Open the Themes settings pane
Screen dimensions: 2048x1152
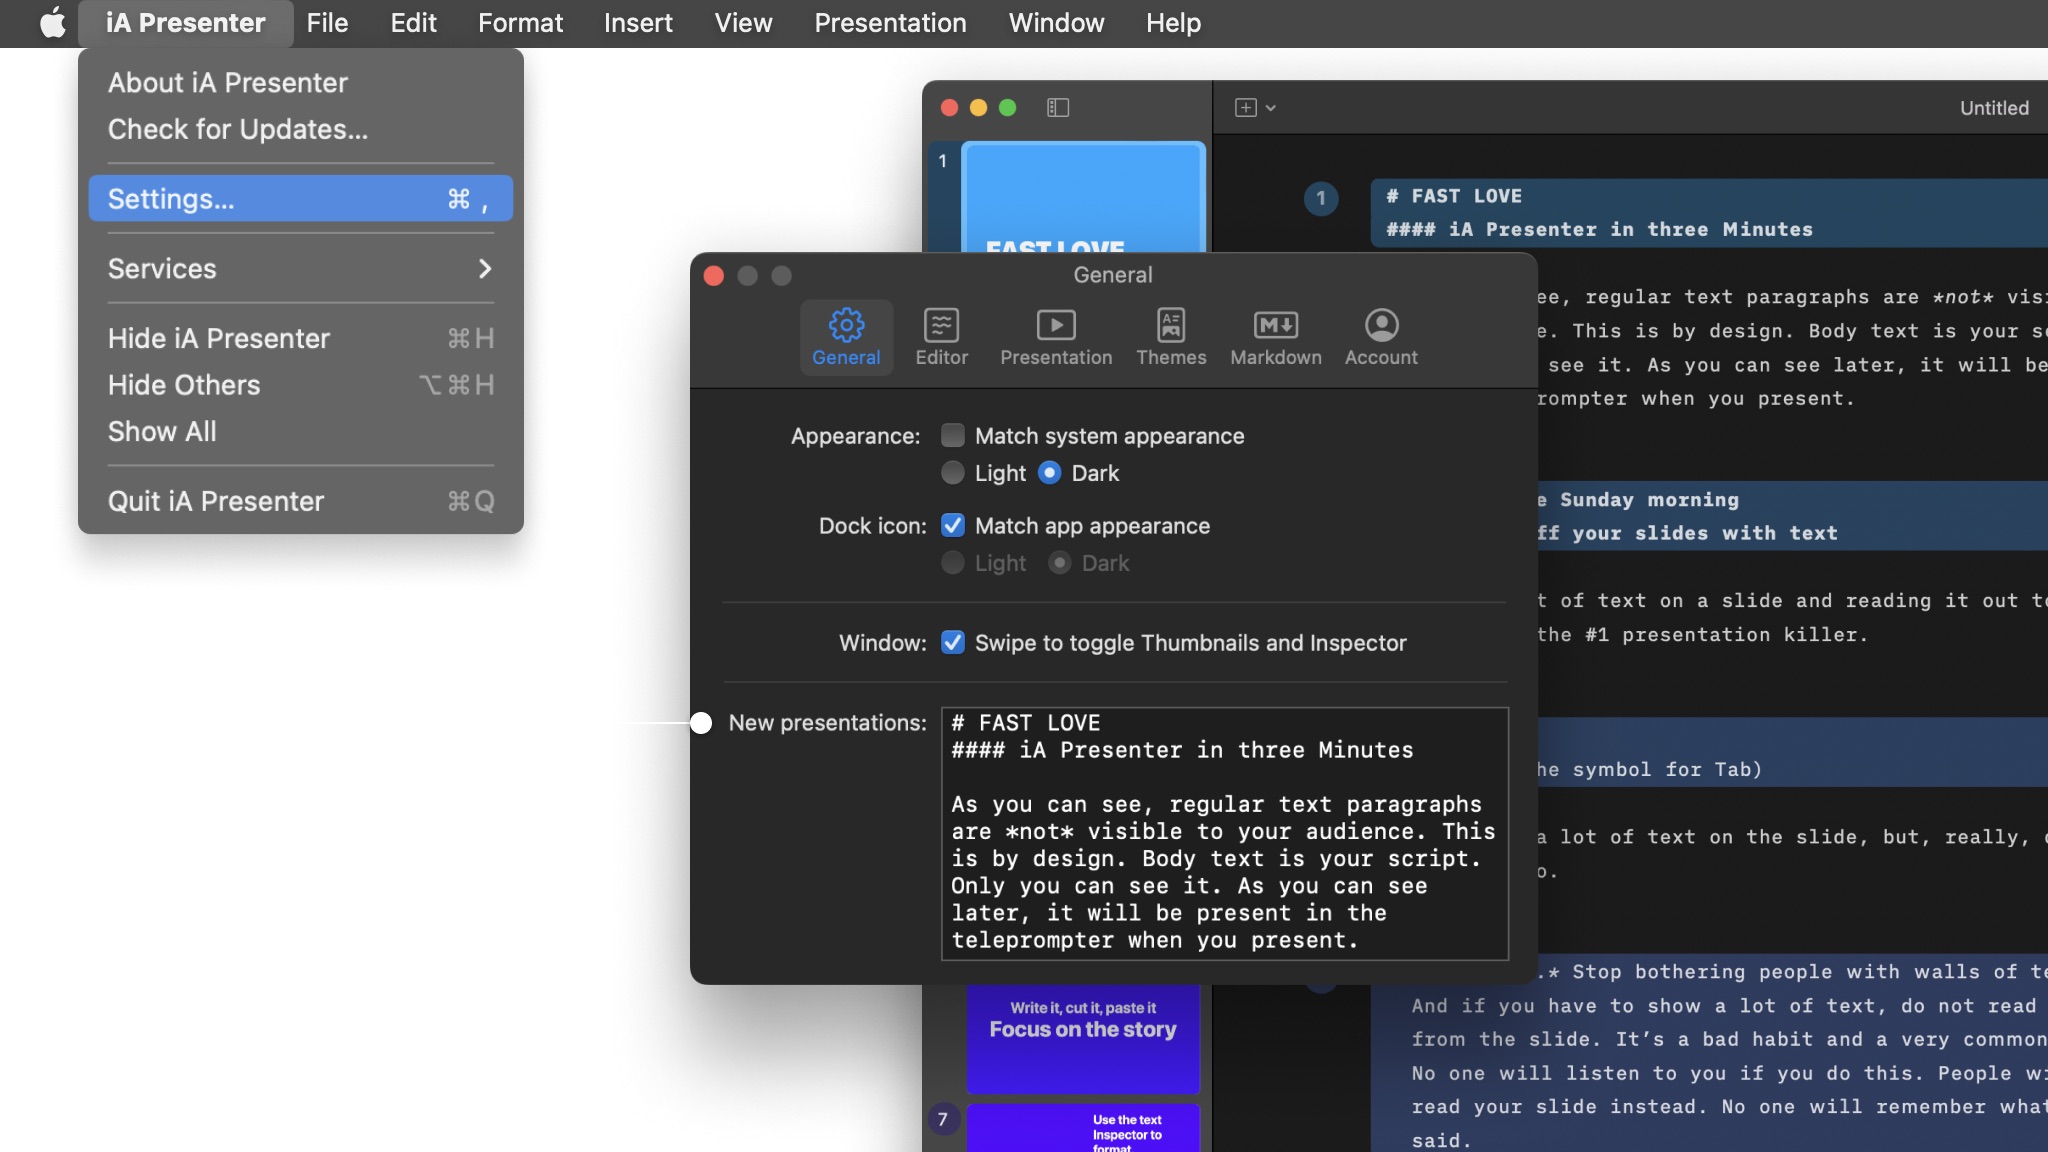[x=1171, y=337]
